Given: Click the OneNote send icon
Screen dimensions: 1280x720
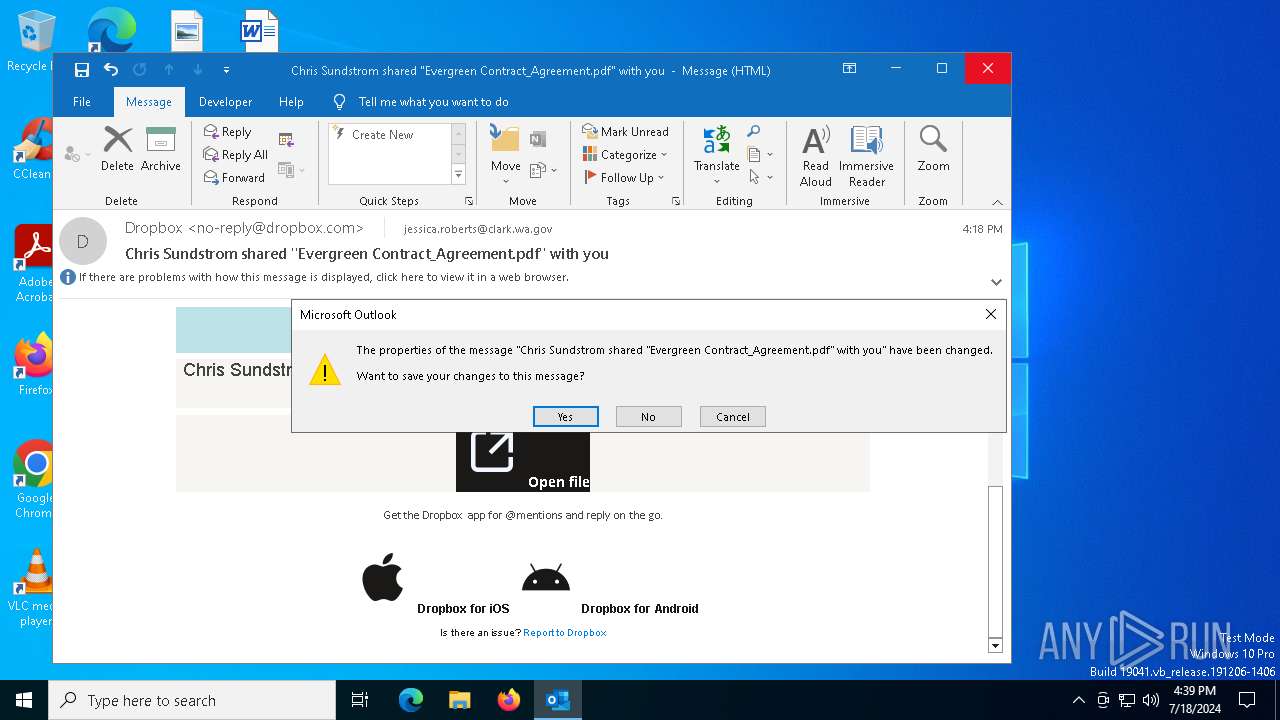Looking at the screenshot, I should click(538, 139).
